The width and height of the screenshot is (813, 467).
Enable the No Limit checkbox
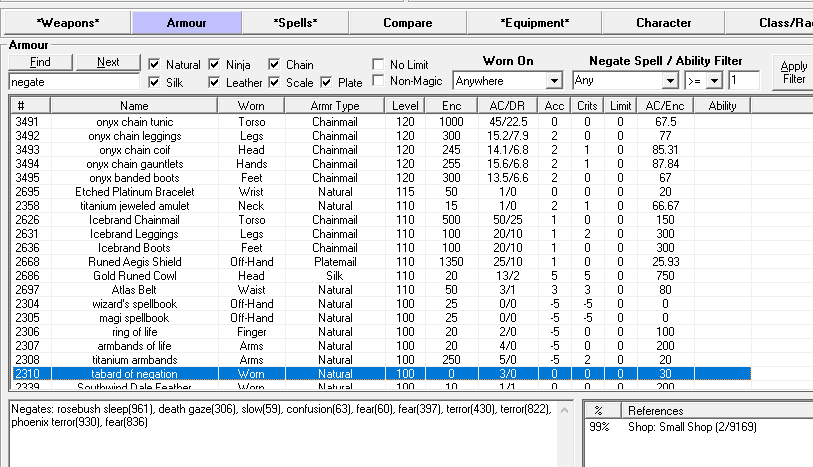(378, 64)
